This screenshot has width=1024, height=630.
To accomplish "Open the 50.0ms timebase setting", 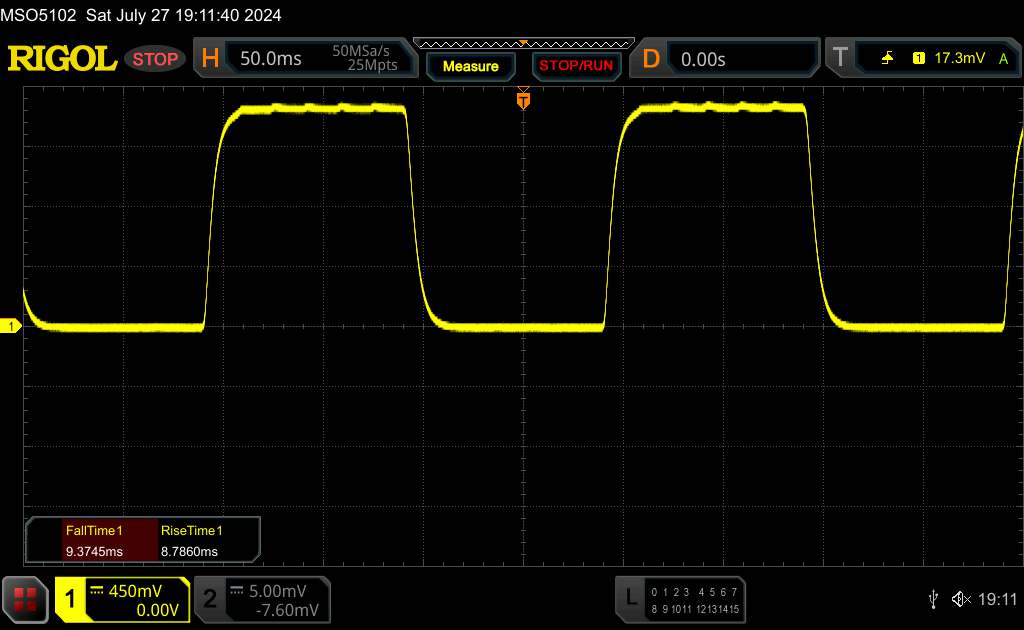I will point(271,59).
